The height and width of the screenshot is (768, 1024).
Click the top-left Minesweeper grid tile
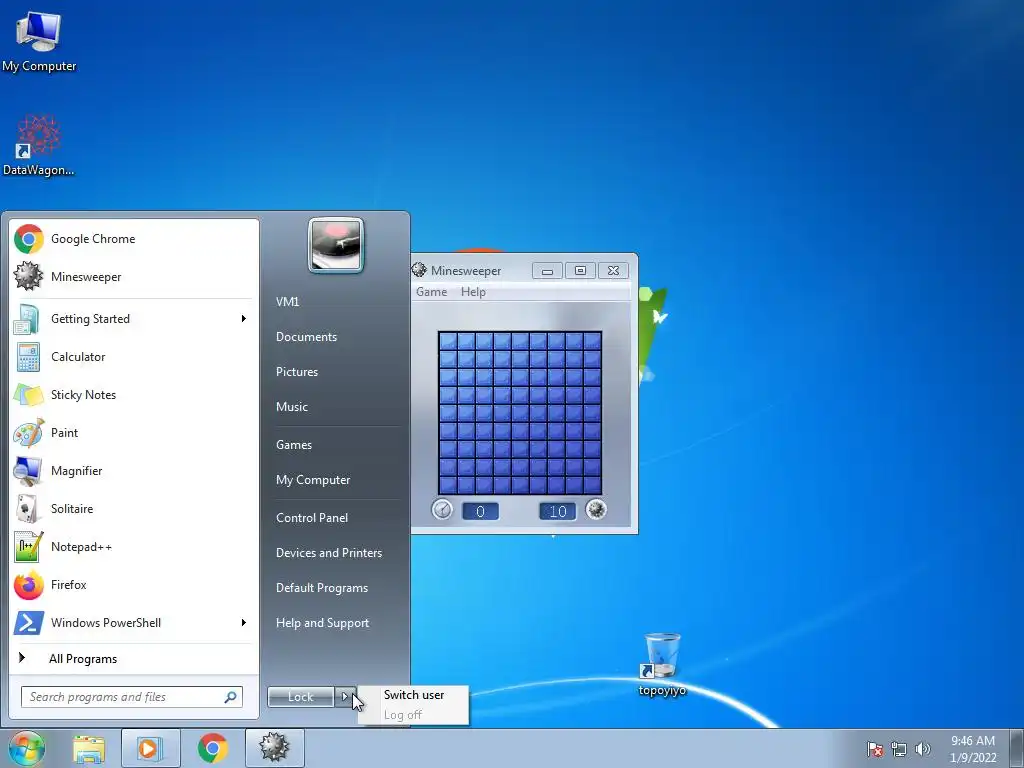(x=448, y=341)
